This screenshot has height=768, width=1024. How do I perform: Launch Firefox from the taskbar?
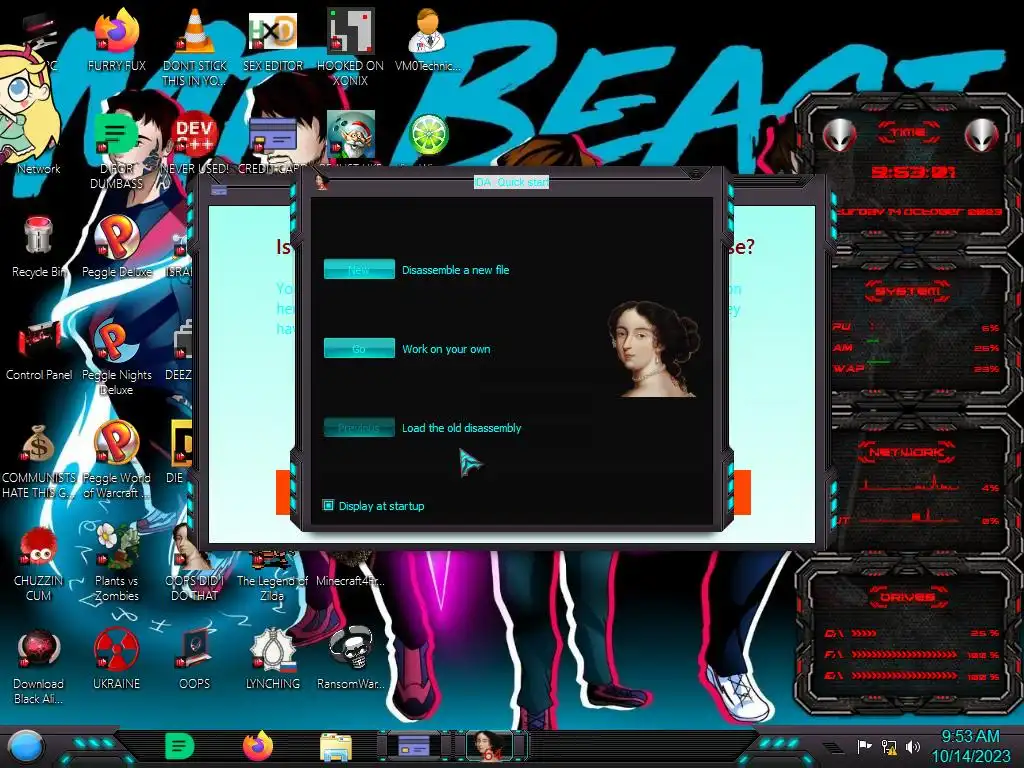(258, 746)
